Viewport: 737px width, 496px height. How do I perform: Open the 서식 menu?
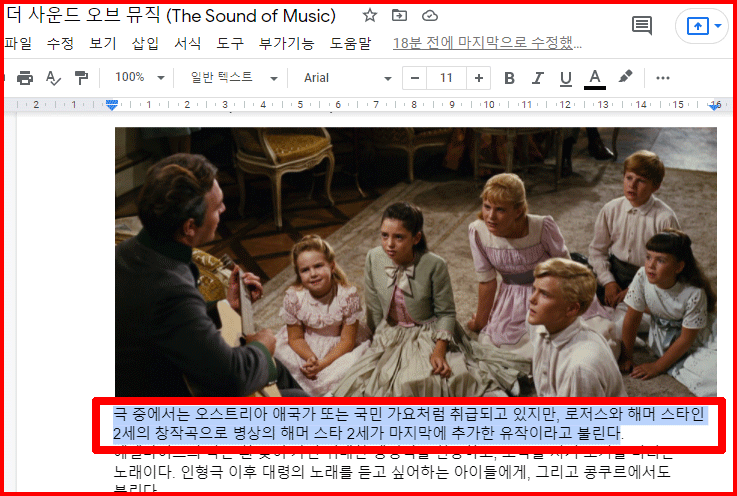(x=188, y=44)
